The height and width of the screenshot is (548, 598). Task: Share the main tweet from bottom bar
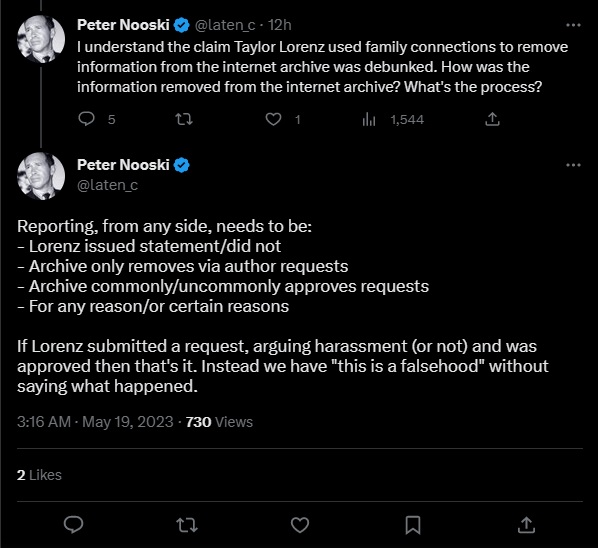coord(526,524)
